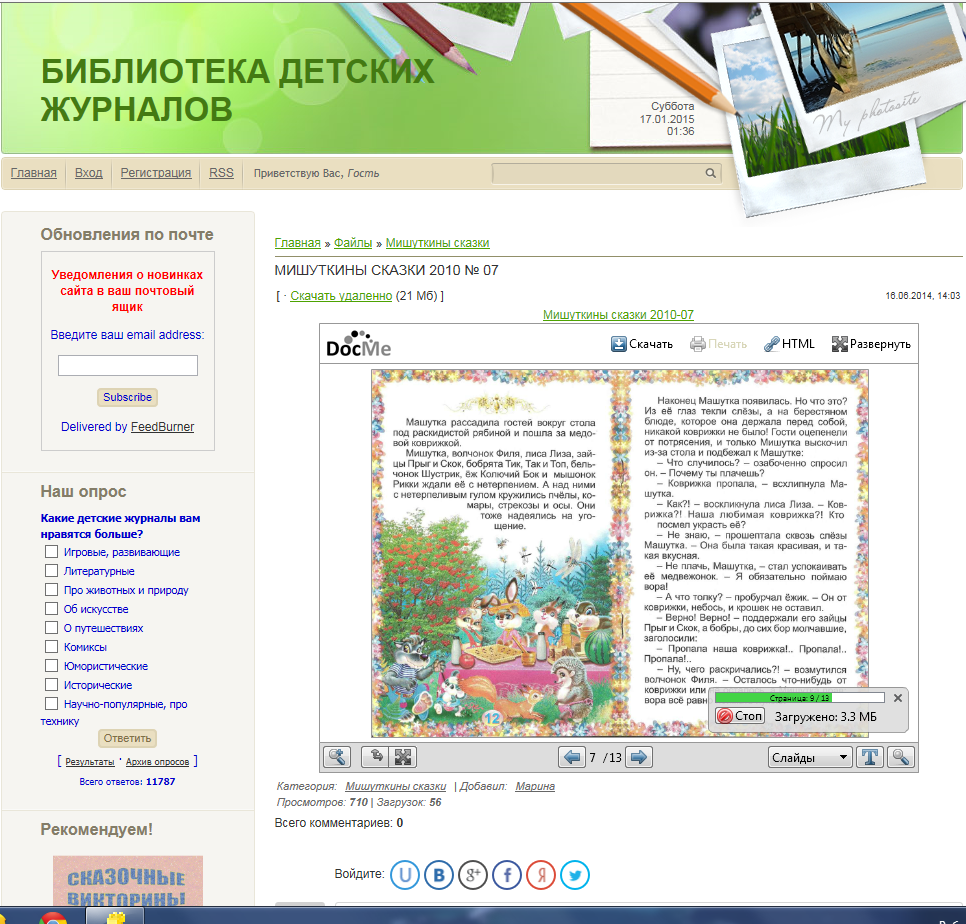Viewport: 966px width, 924px height.
Task: Check the Об искусстве poll option
Action: 52,609
